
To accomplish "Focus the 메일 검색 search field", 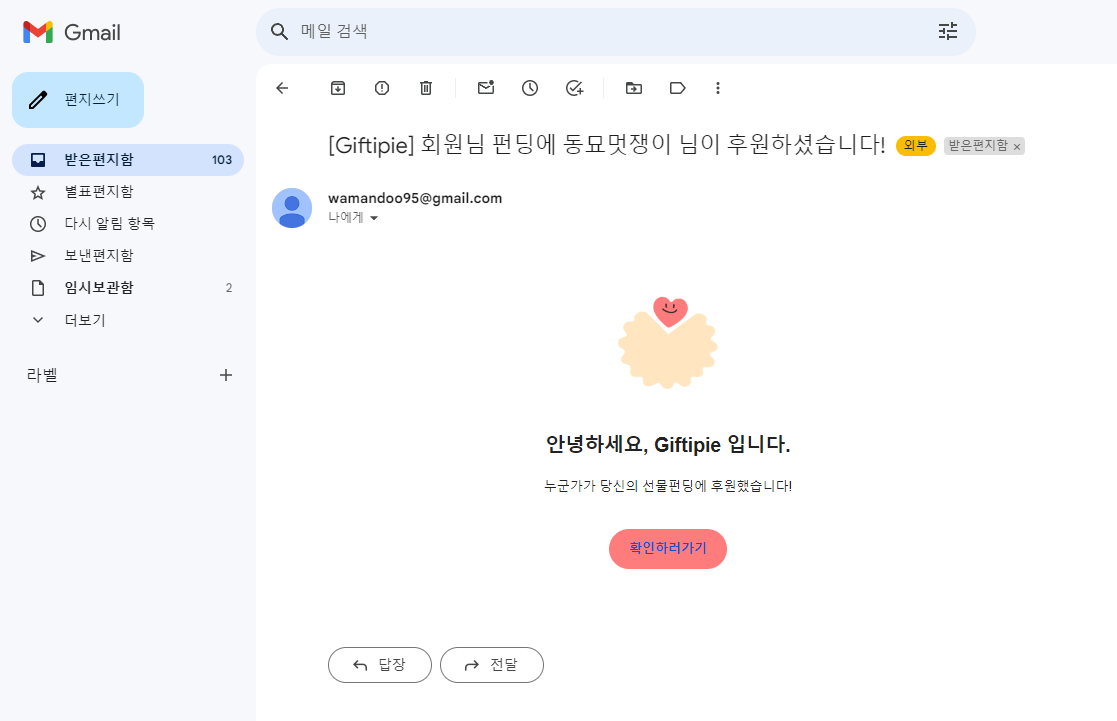I will 616,31.
